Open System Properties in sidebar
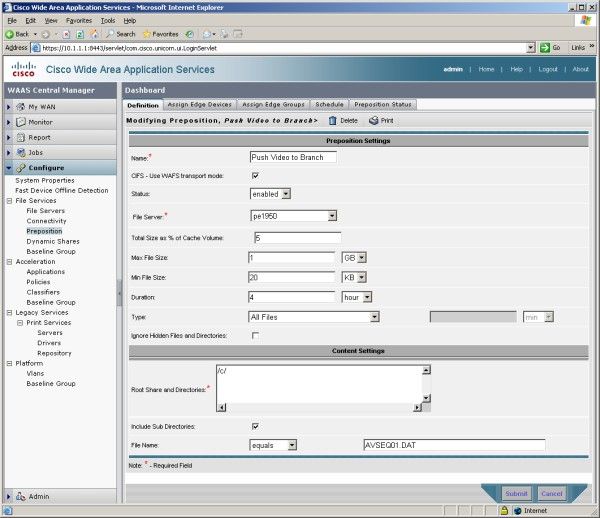The width and height of the screenshot is (600, 518). (45, 180)
